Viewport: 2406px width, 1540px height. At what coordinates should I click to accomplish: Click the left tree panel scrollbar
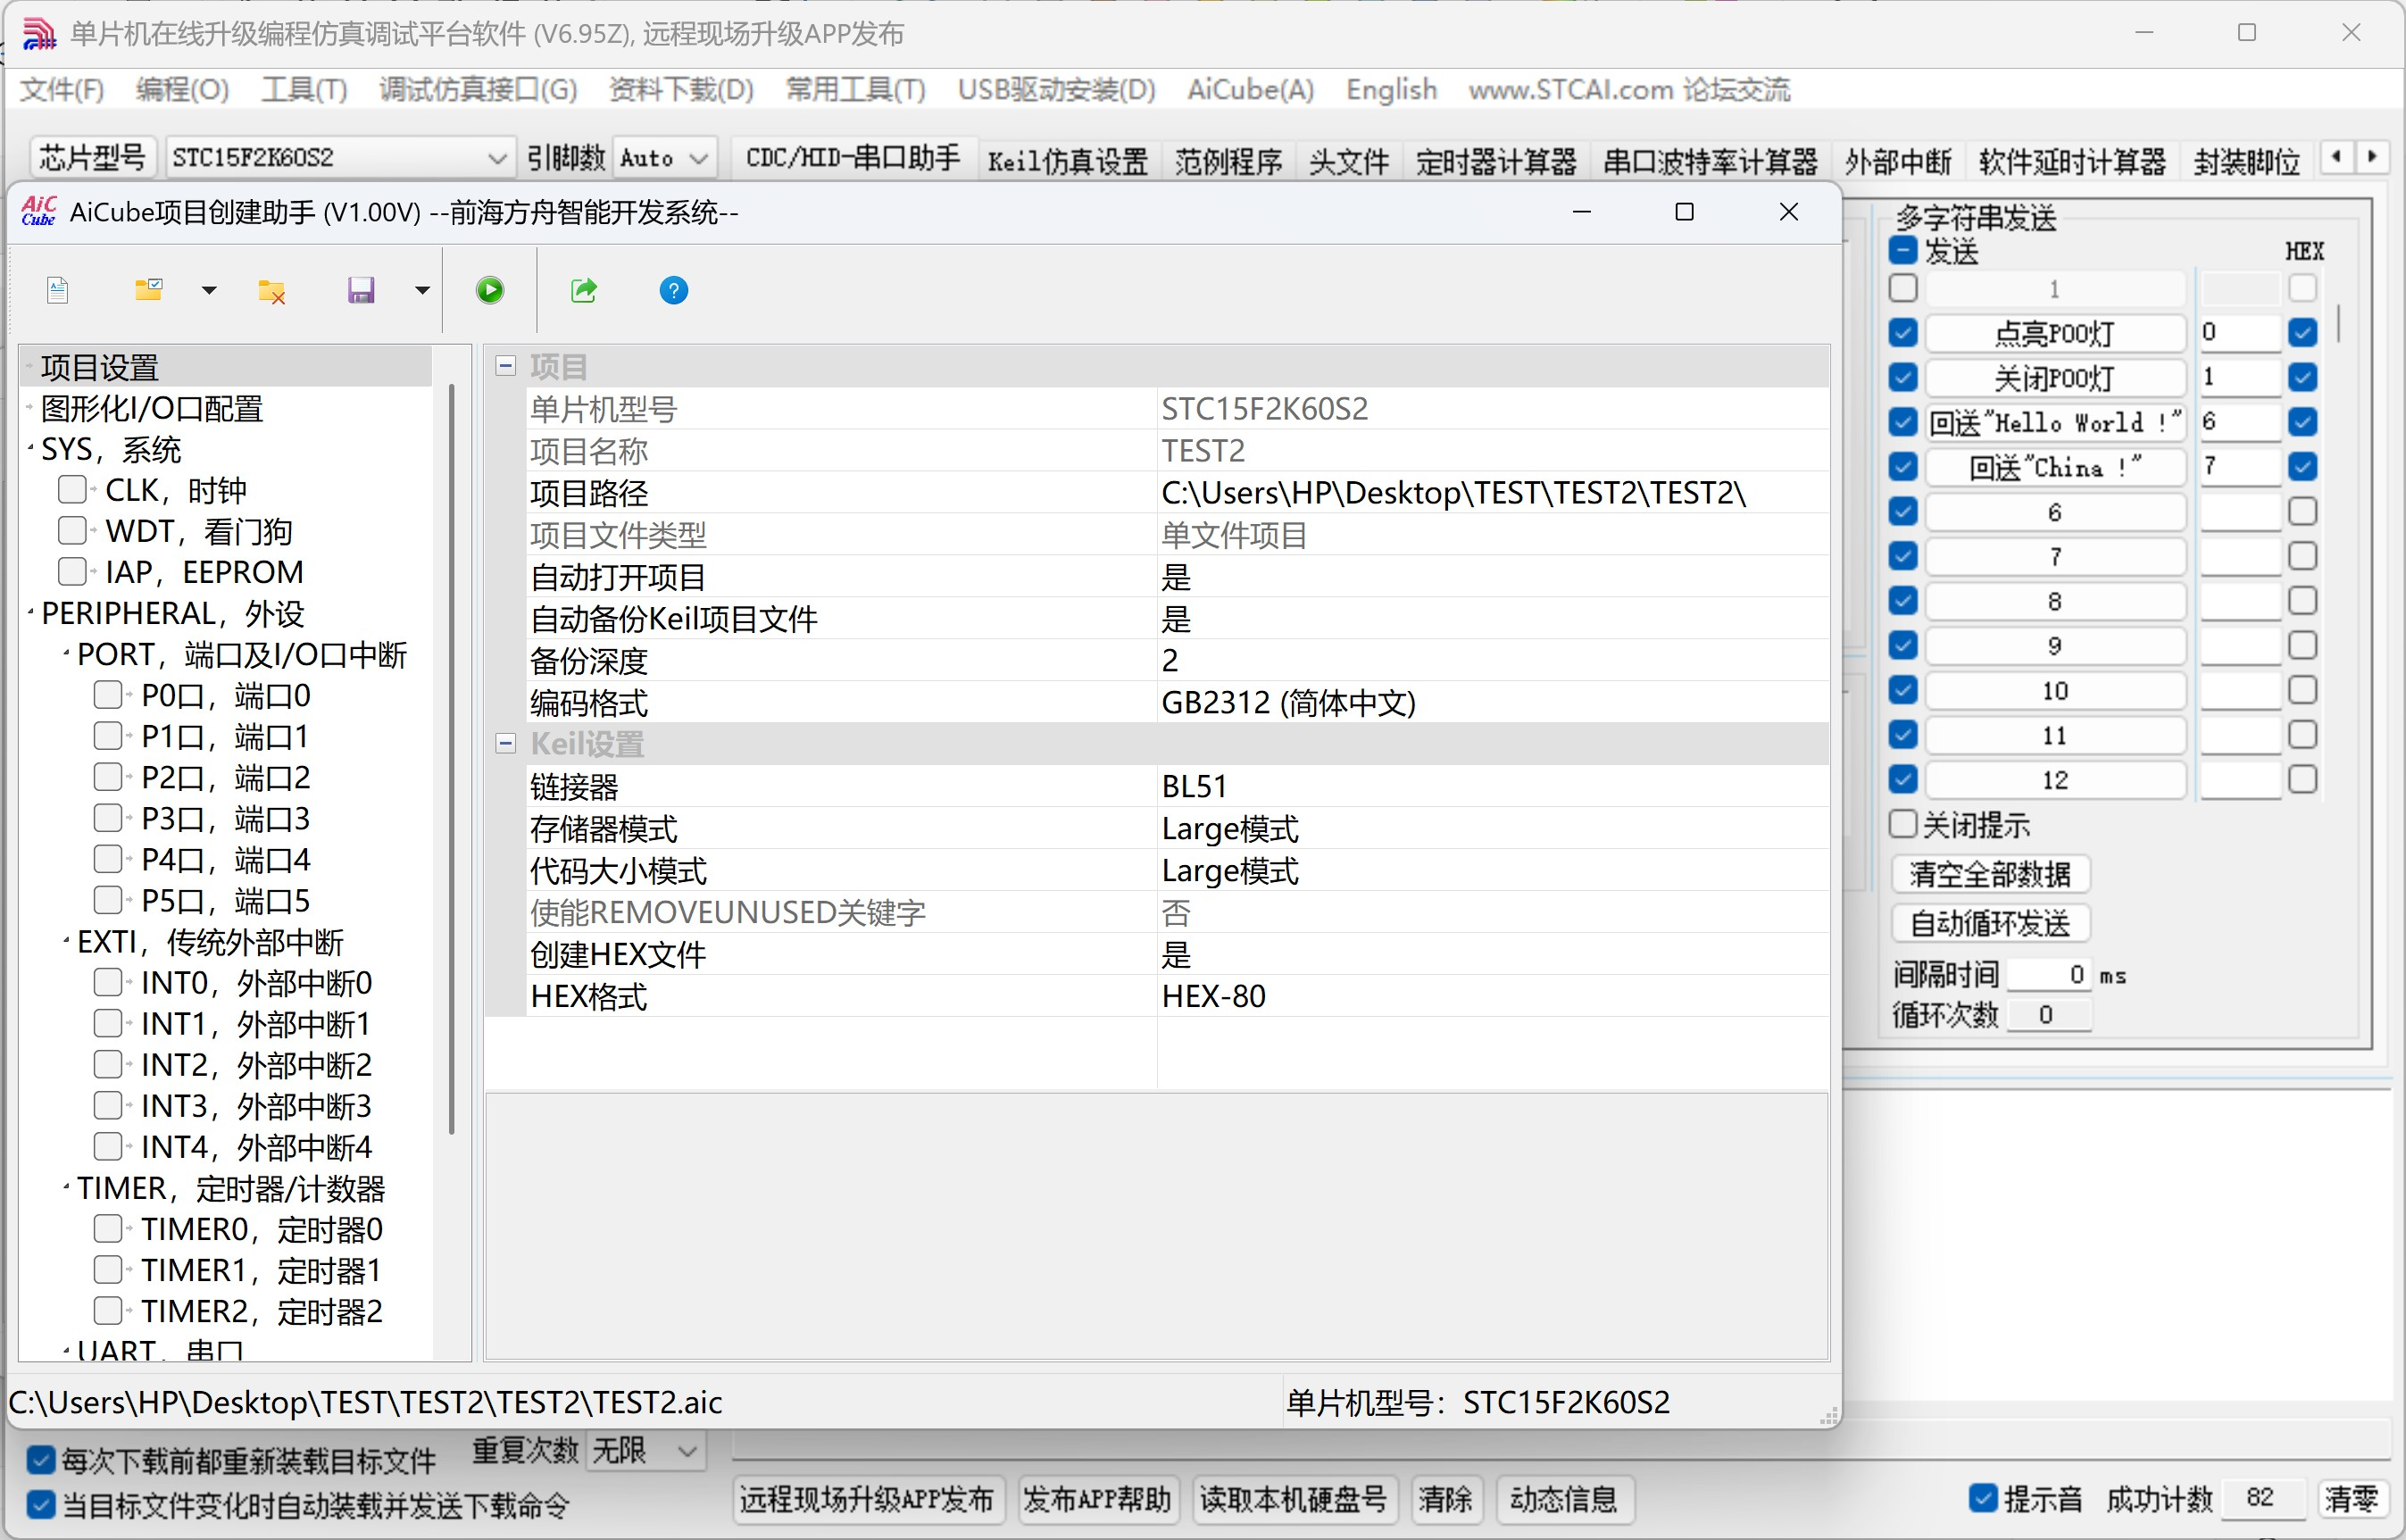pyautogui.click(x=452, y=760)
